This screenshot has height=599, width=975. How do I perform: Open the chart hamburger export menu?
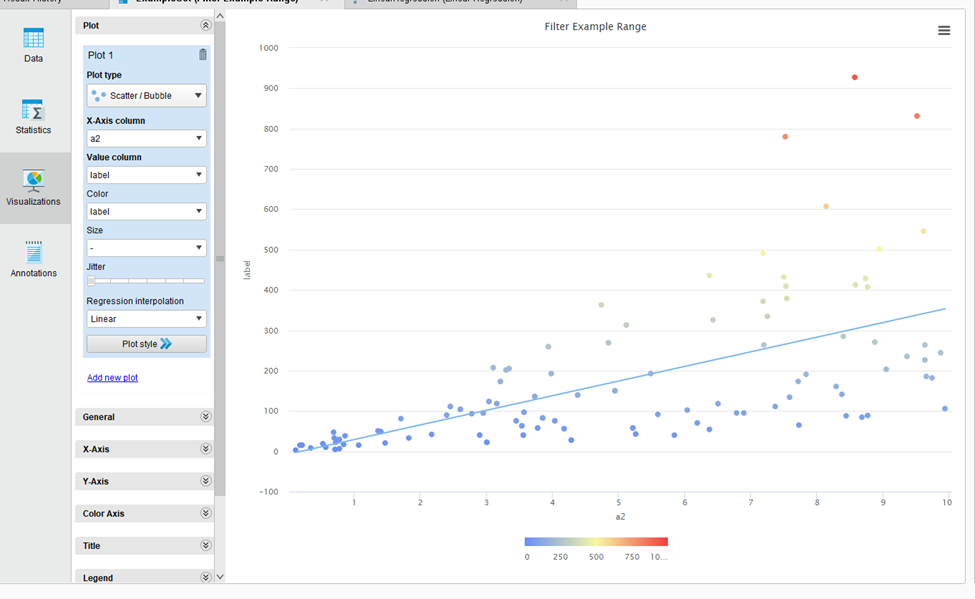944,30
